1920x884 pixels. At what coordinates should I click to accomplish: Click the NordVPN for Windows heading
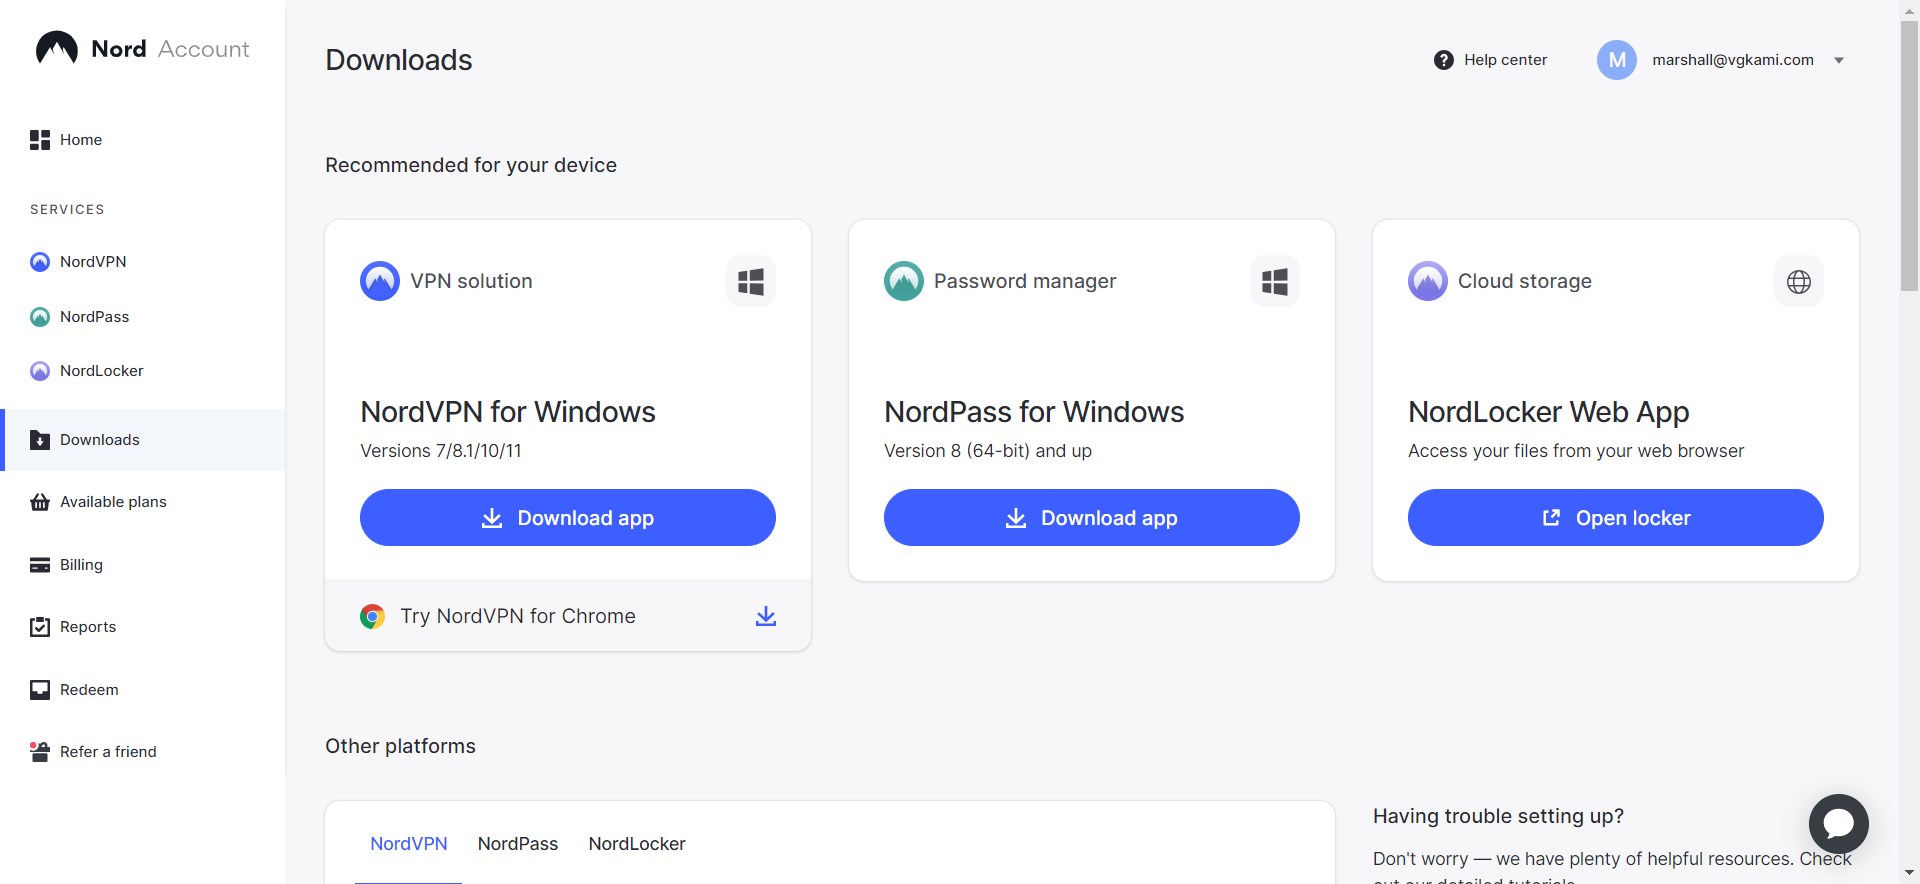508,412
